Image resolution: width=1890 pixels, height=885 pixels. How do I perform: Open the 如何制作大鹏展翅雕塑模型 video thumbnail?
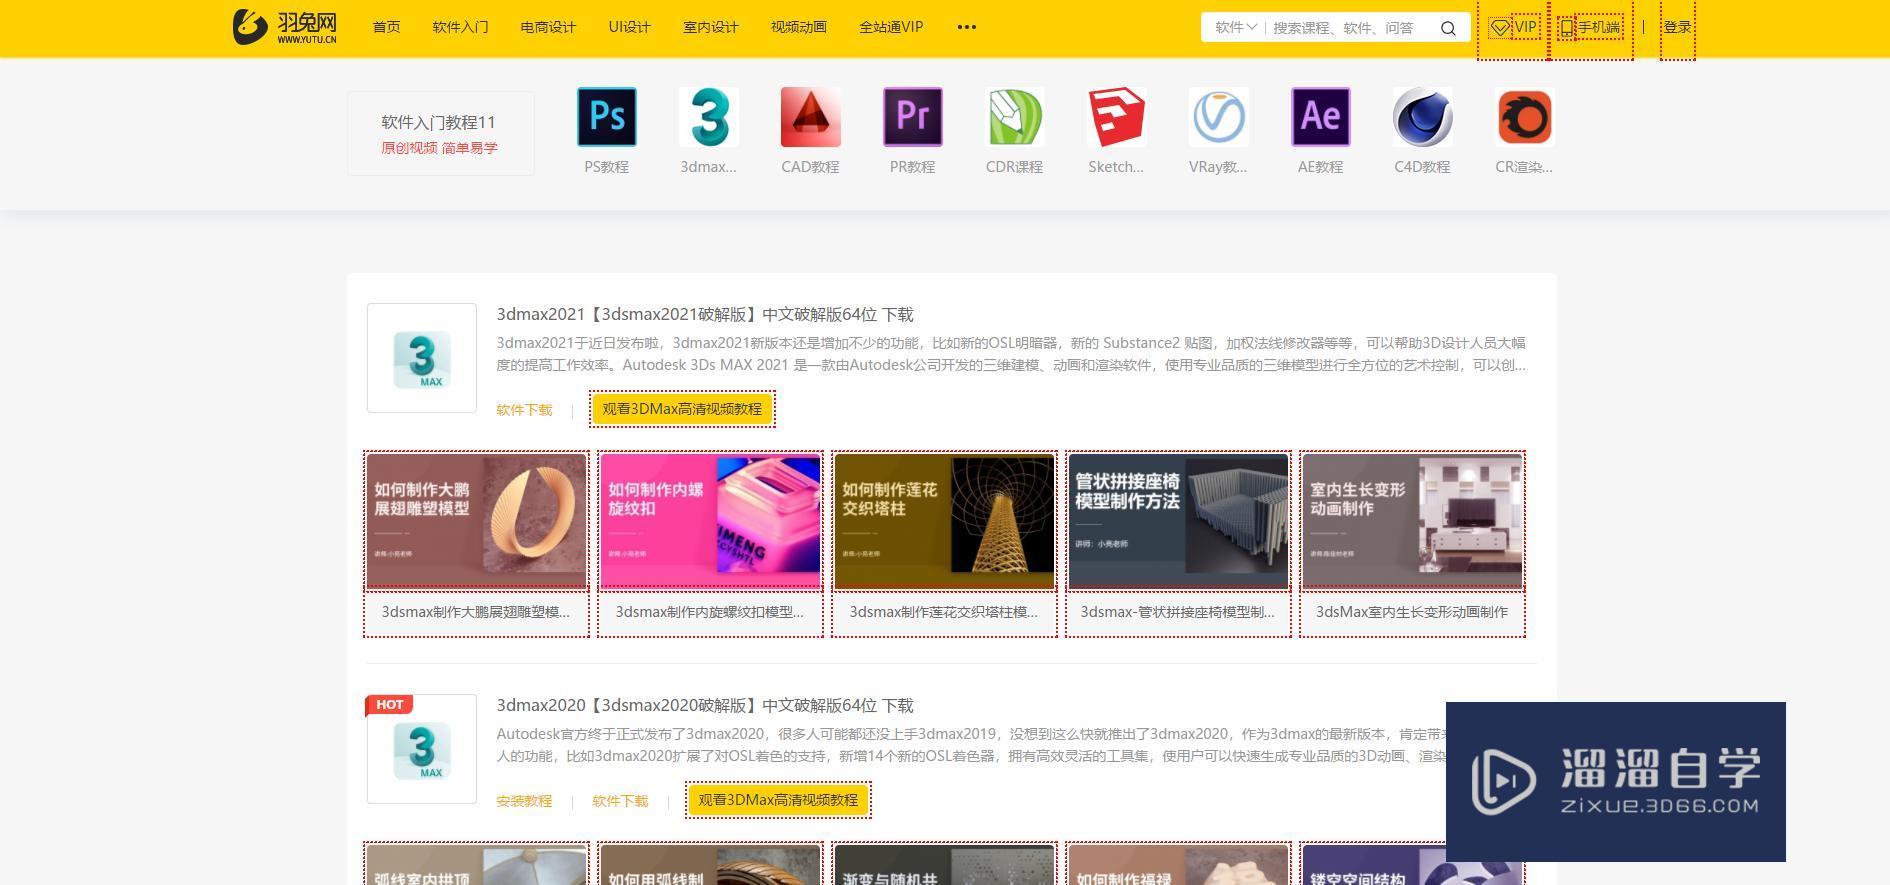click(476, 520)
